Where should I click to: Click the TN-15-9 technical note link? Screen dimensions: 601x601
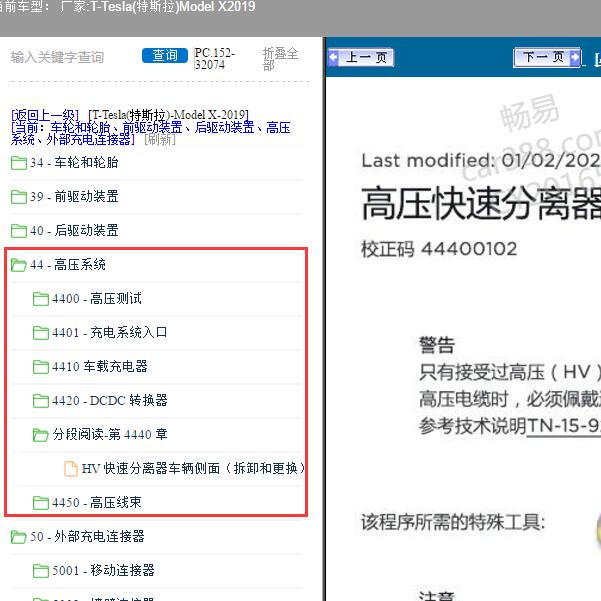coord(564,426)
